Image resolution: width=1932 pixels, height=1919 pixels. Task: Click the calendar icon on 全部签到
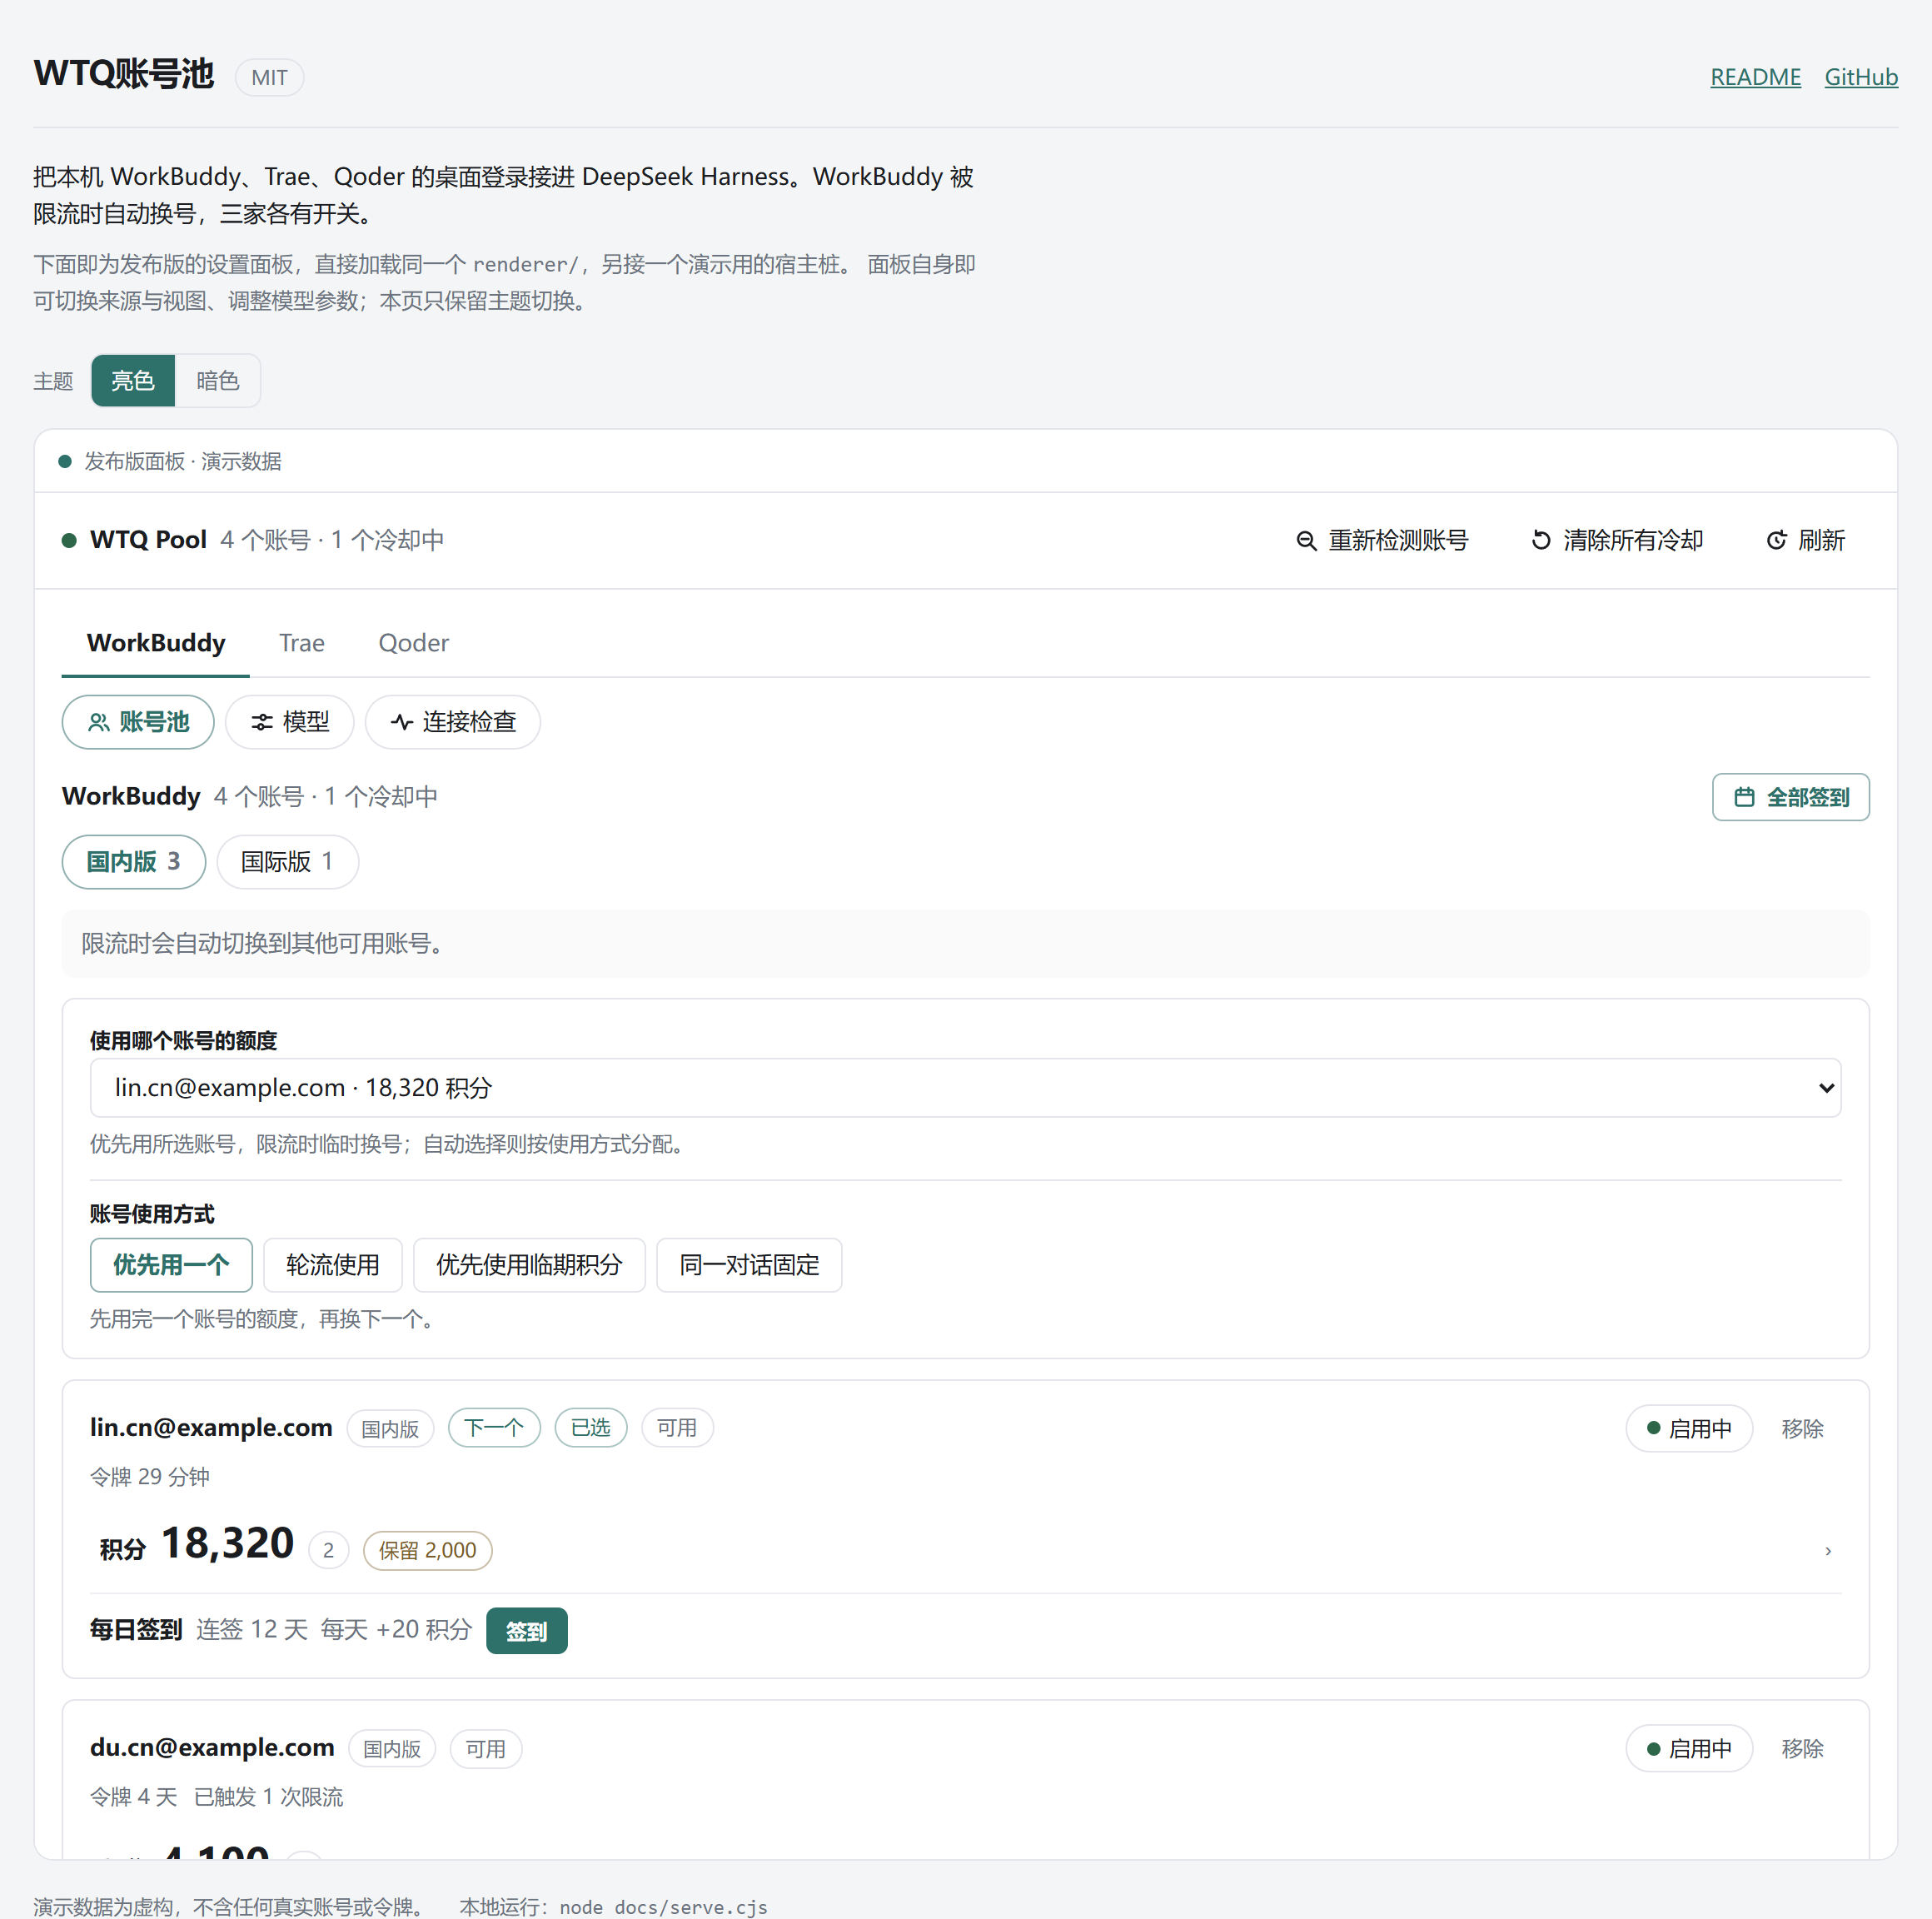(x=1744, y=797)
